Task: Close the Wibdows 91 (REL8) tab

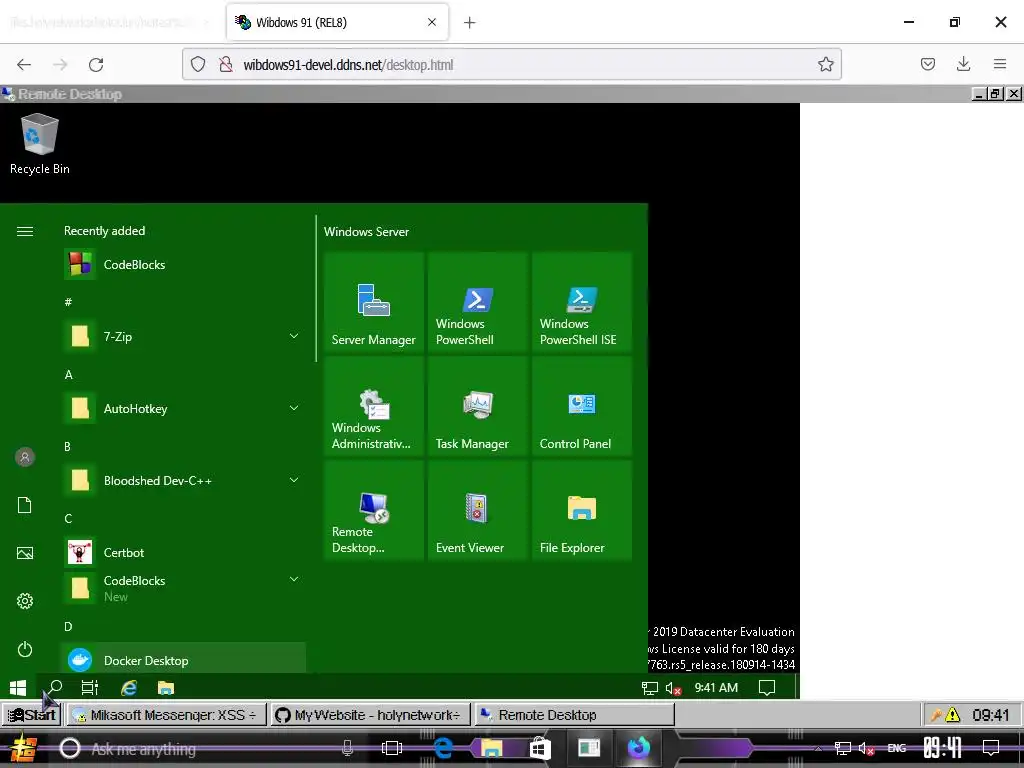Action: 432,22
